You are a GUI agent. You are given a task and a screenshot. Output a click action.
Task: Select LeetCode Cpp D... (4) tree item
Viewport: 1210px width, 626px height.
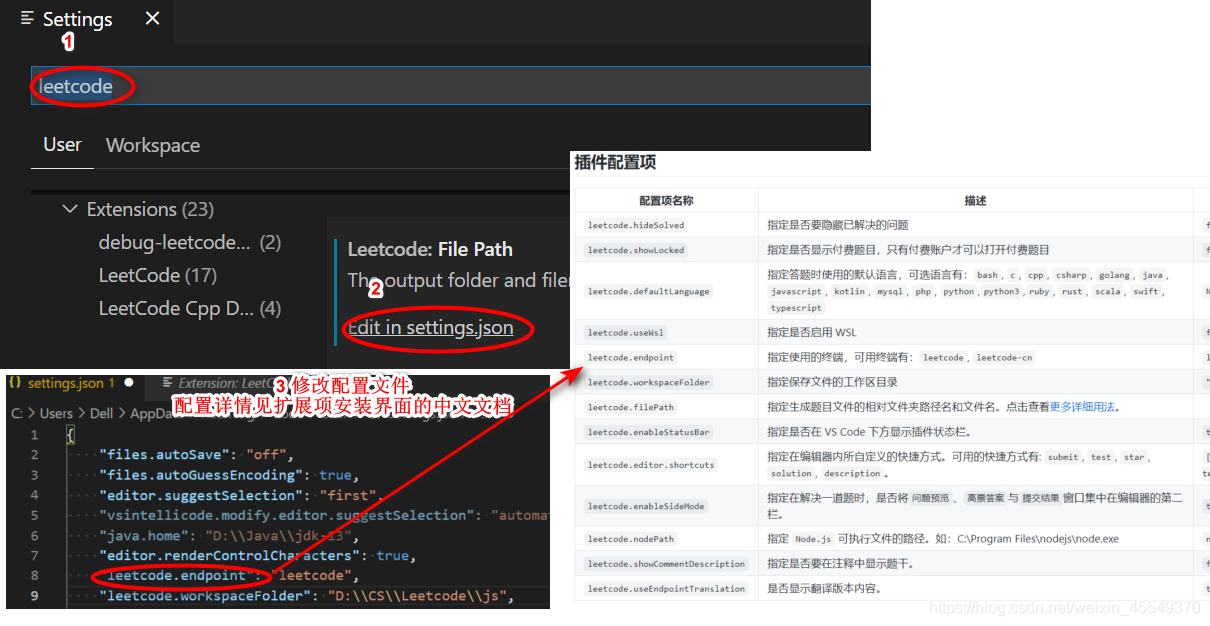(189, 308)
